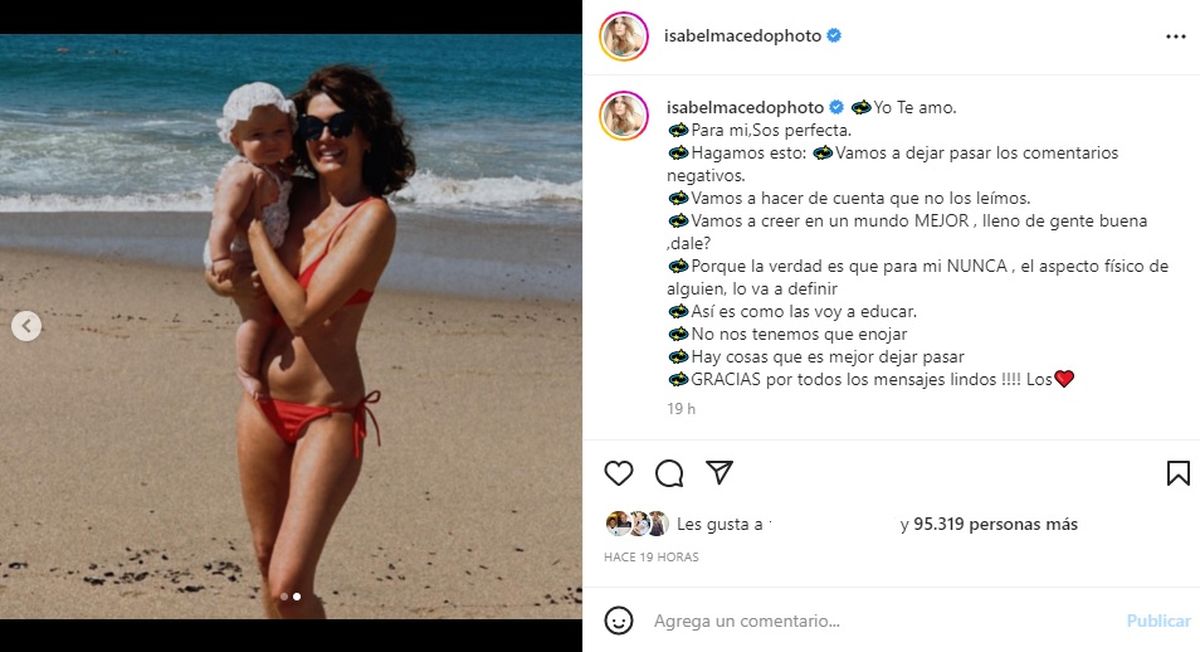Viewport: 1200px width, 652px height.
Task: Save the post with the bookmark icon
Action: point(1178,473)
